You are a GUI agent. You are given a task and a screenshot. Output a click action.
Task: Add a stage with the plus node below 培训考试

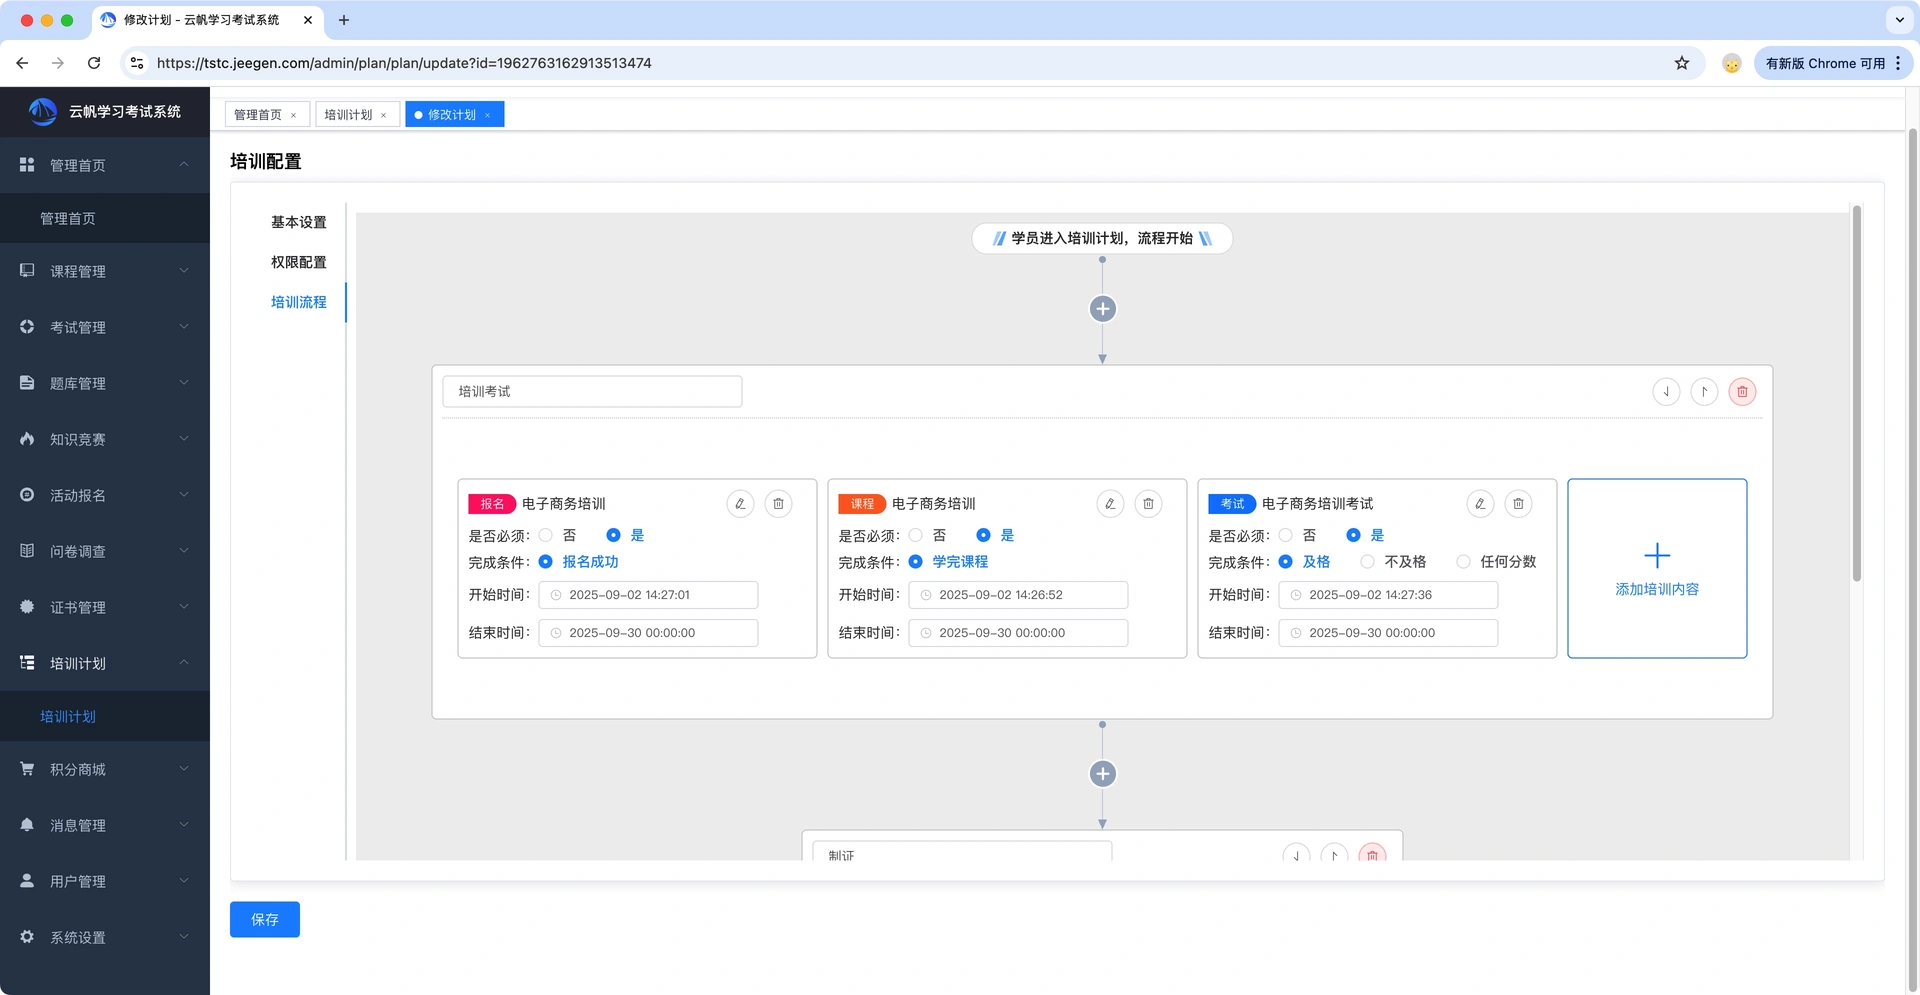click(x=1102, y=774)
